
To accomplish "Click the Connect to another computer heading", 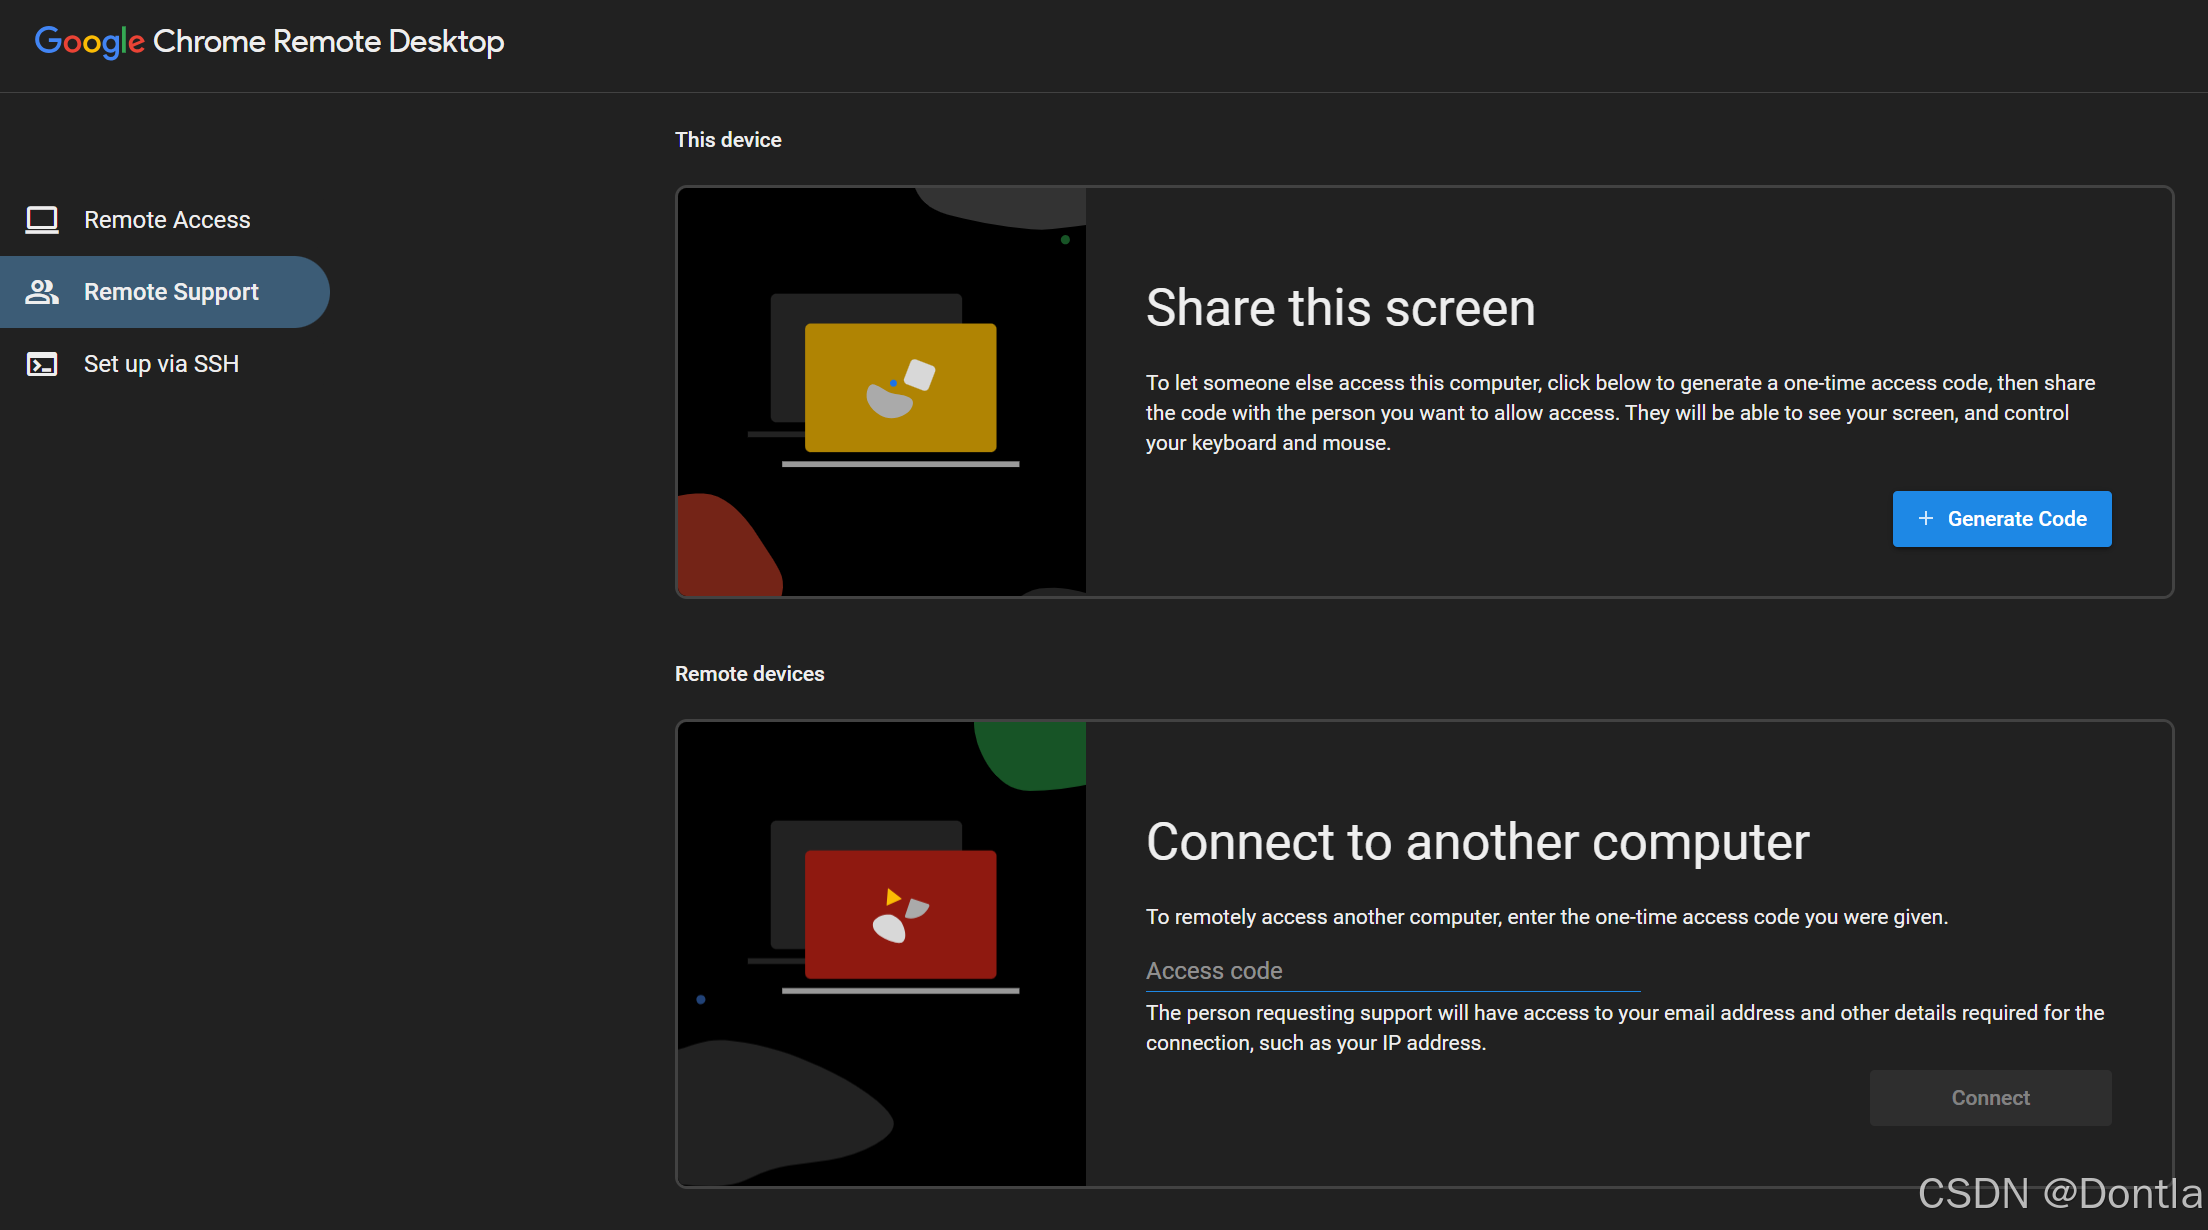I will click(x=1477, y=841).
